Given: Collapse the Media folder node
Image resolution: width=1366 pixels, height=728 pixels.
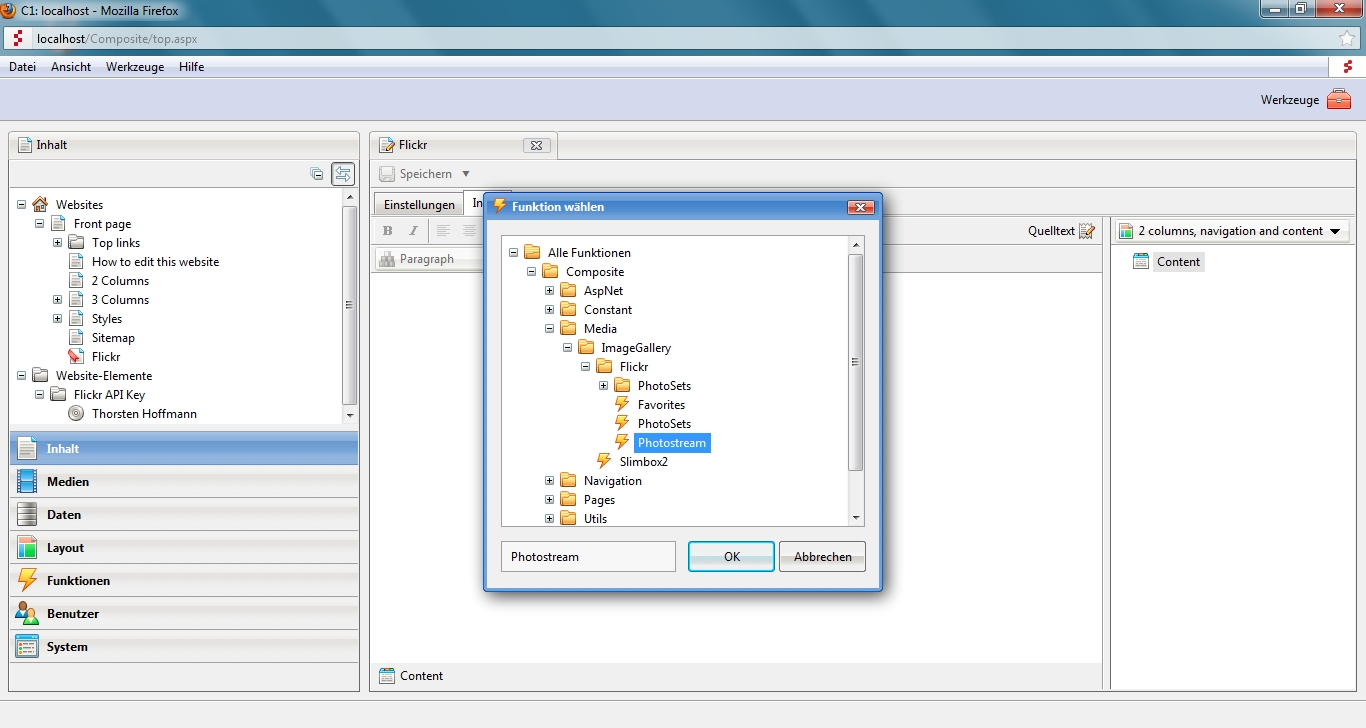Looking at the screenshot, I should click(x=549, y=329).
